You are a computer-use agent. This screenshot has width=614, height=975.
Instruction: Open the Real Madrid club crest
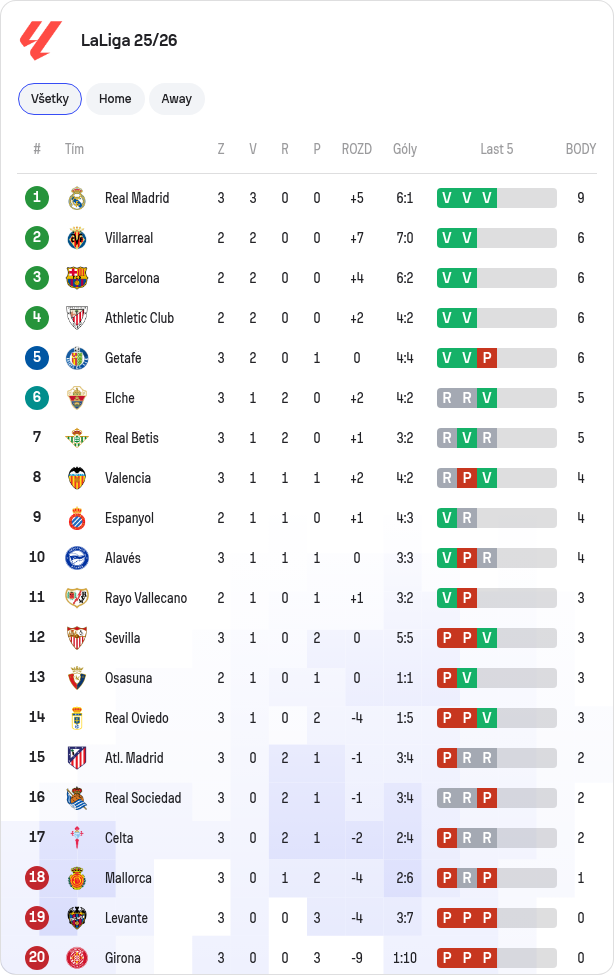point(77,198)
